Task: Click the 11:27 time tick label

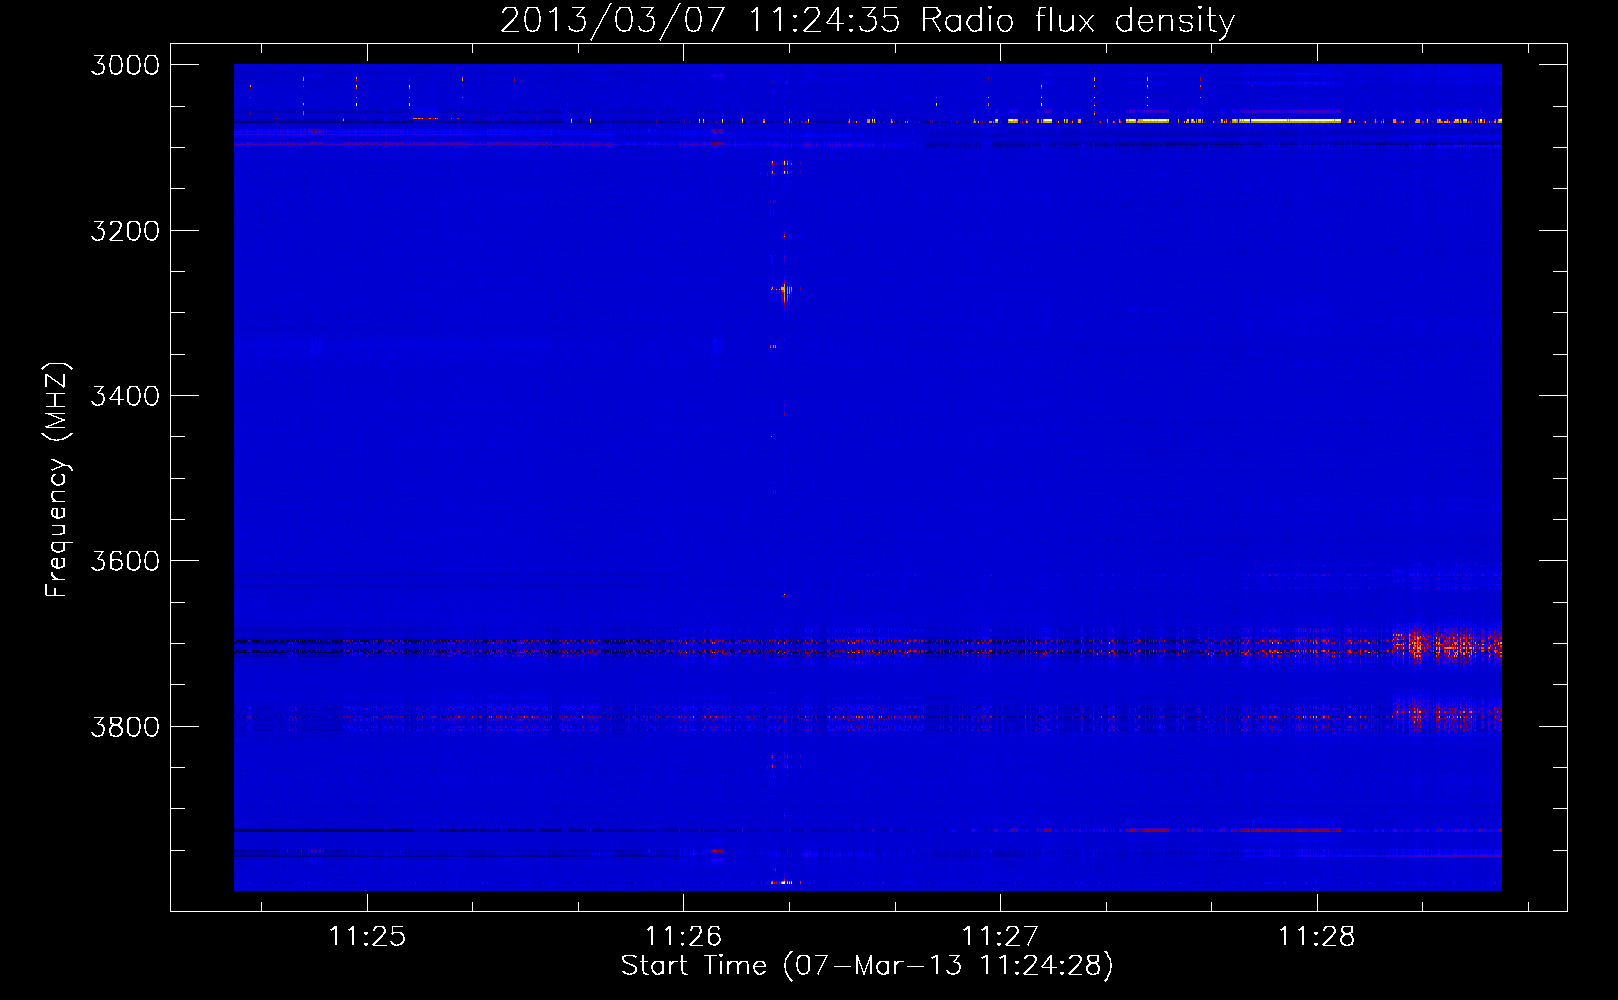Action: 1000,936
